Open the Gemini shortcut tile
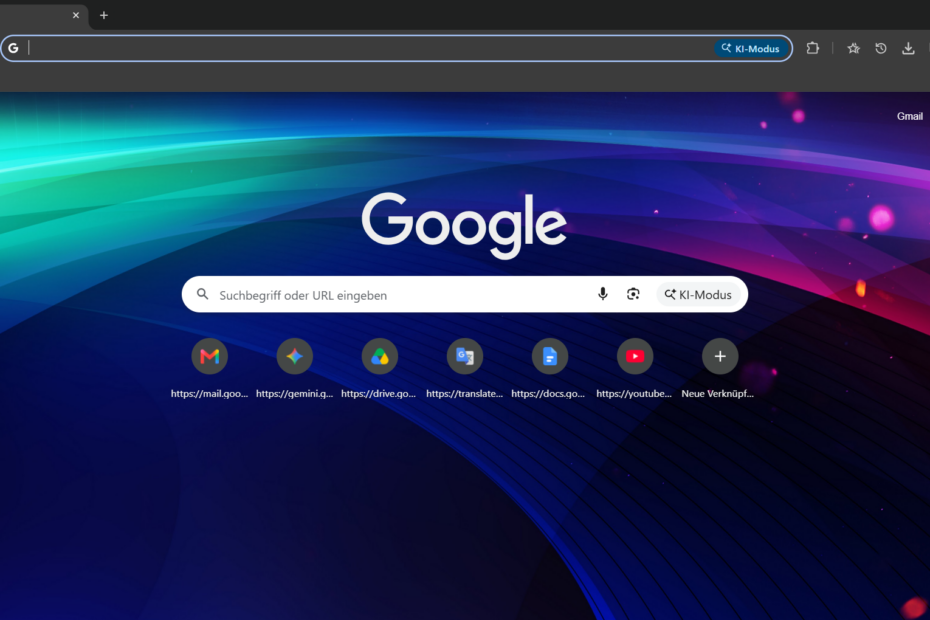930x620 pixels. point(295,356)
